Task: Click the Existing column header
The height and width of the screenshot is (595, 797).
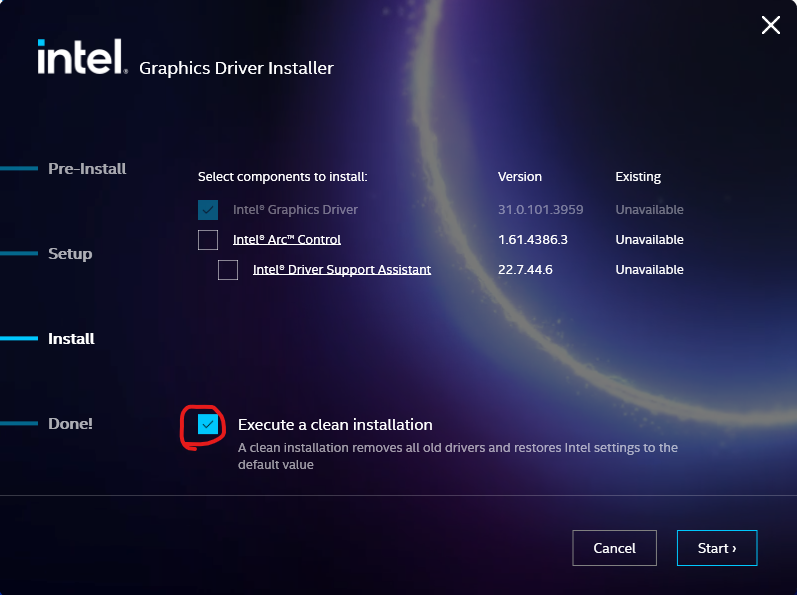Action: pyautogui.click(x=638, y=176)
